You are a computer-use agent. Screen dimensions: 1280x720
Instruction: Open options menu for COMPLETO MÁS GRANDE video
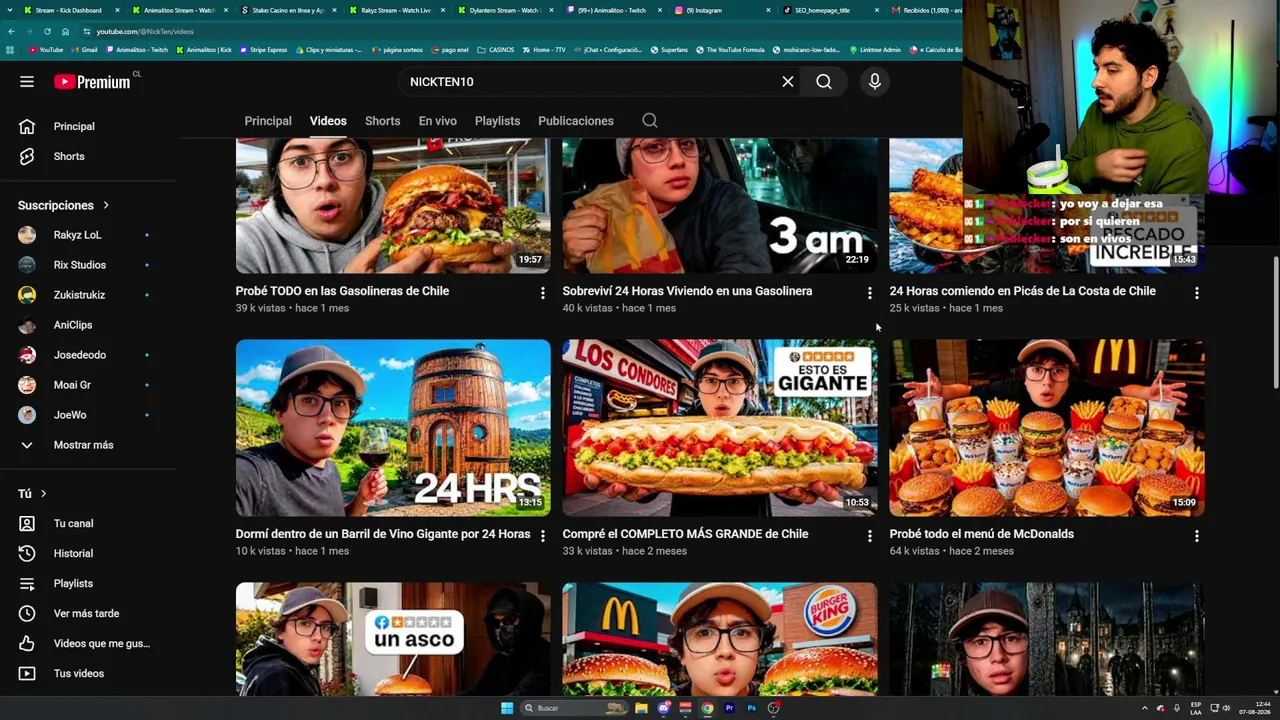(870, 536)
